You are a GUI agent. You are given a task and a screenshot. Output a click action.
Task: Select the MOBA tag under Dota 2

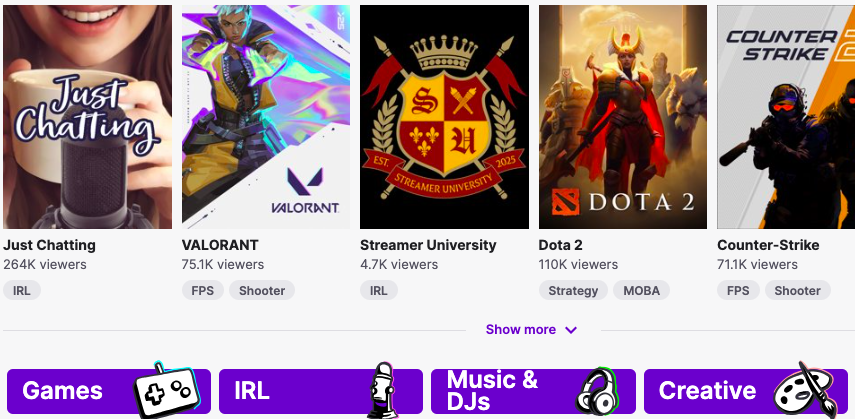(641, 291)
